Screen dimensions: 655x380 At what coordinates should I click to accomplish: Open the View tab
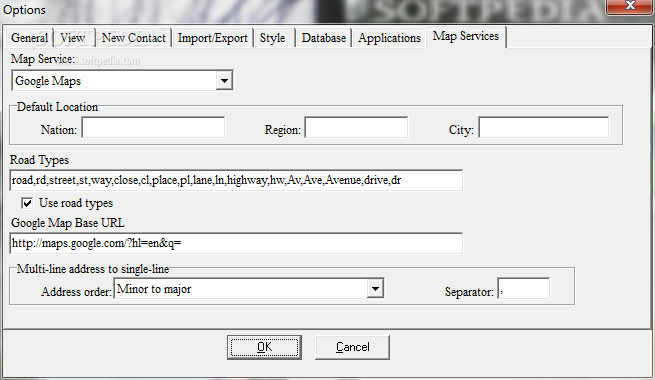click(73, 38)
